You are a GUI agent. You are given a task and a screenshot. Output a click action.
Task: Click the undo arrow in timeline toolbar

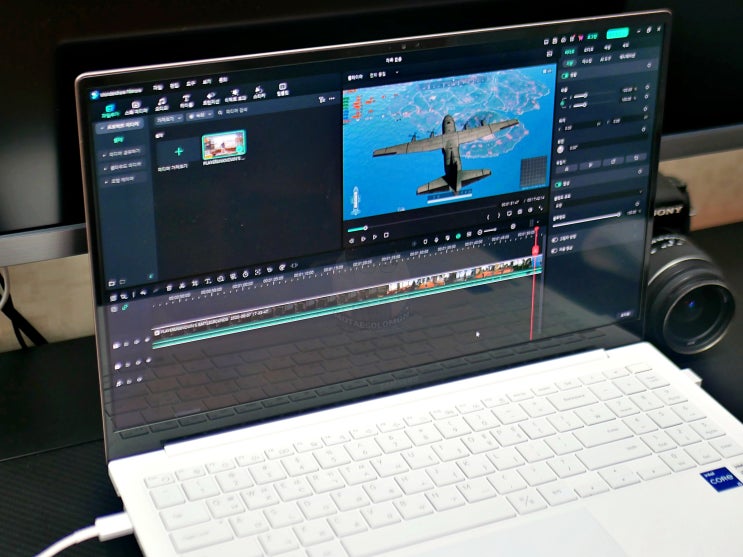(x=144, y=292)
